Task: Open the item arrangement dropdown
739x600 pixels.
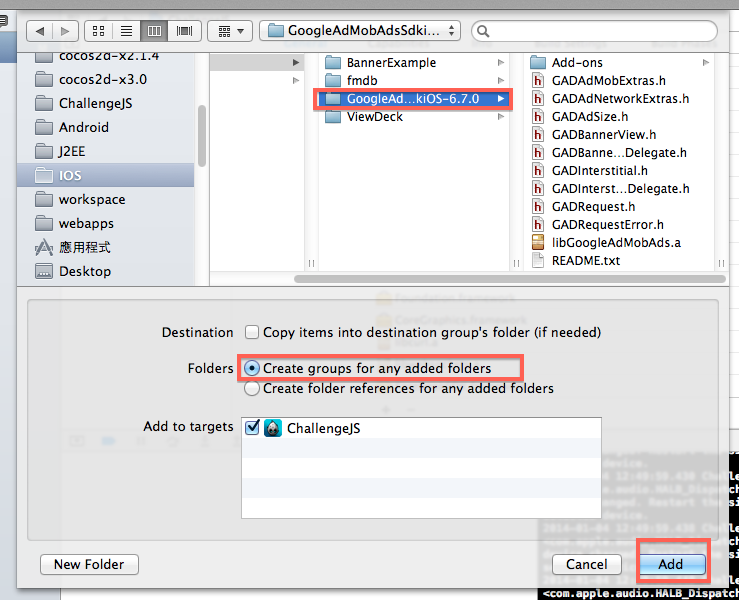Action: click(x=230, y=31)
